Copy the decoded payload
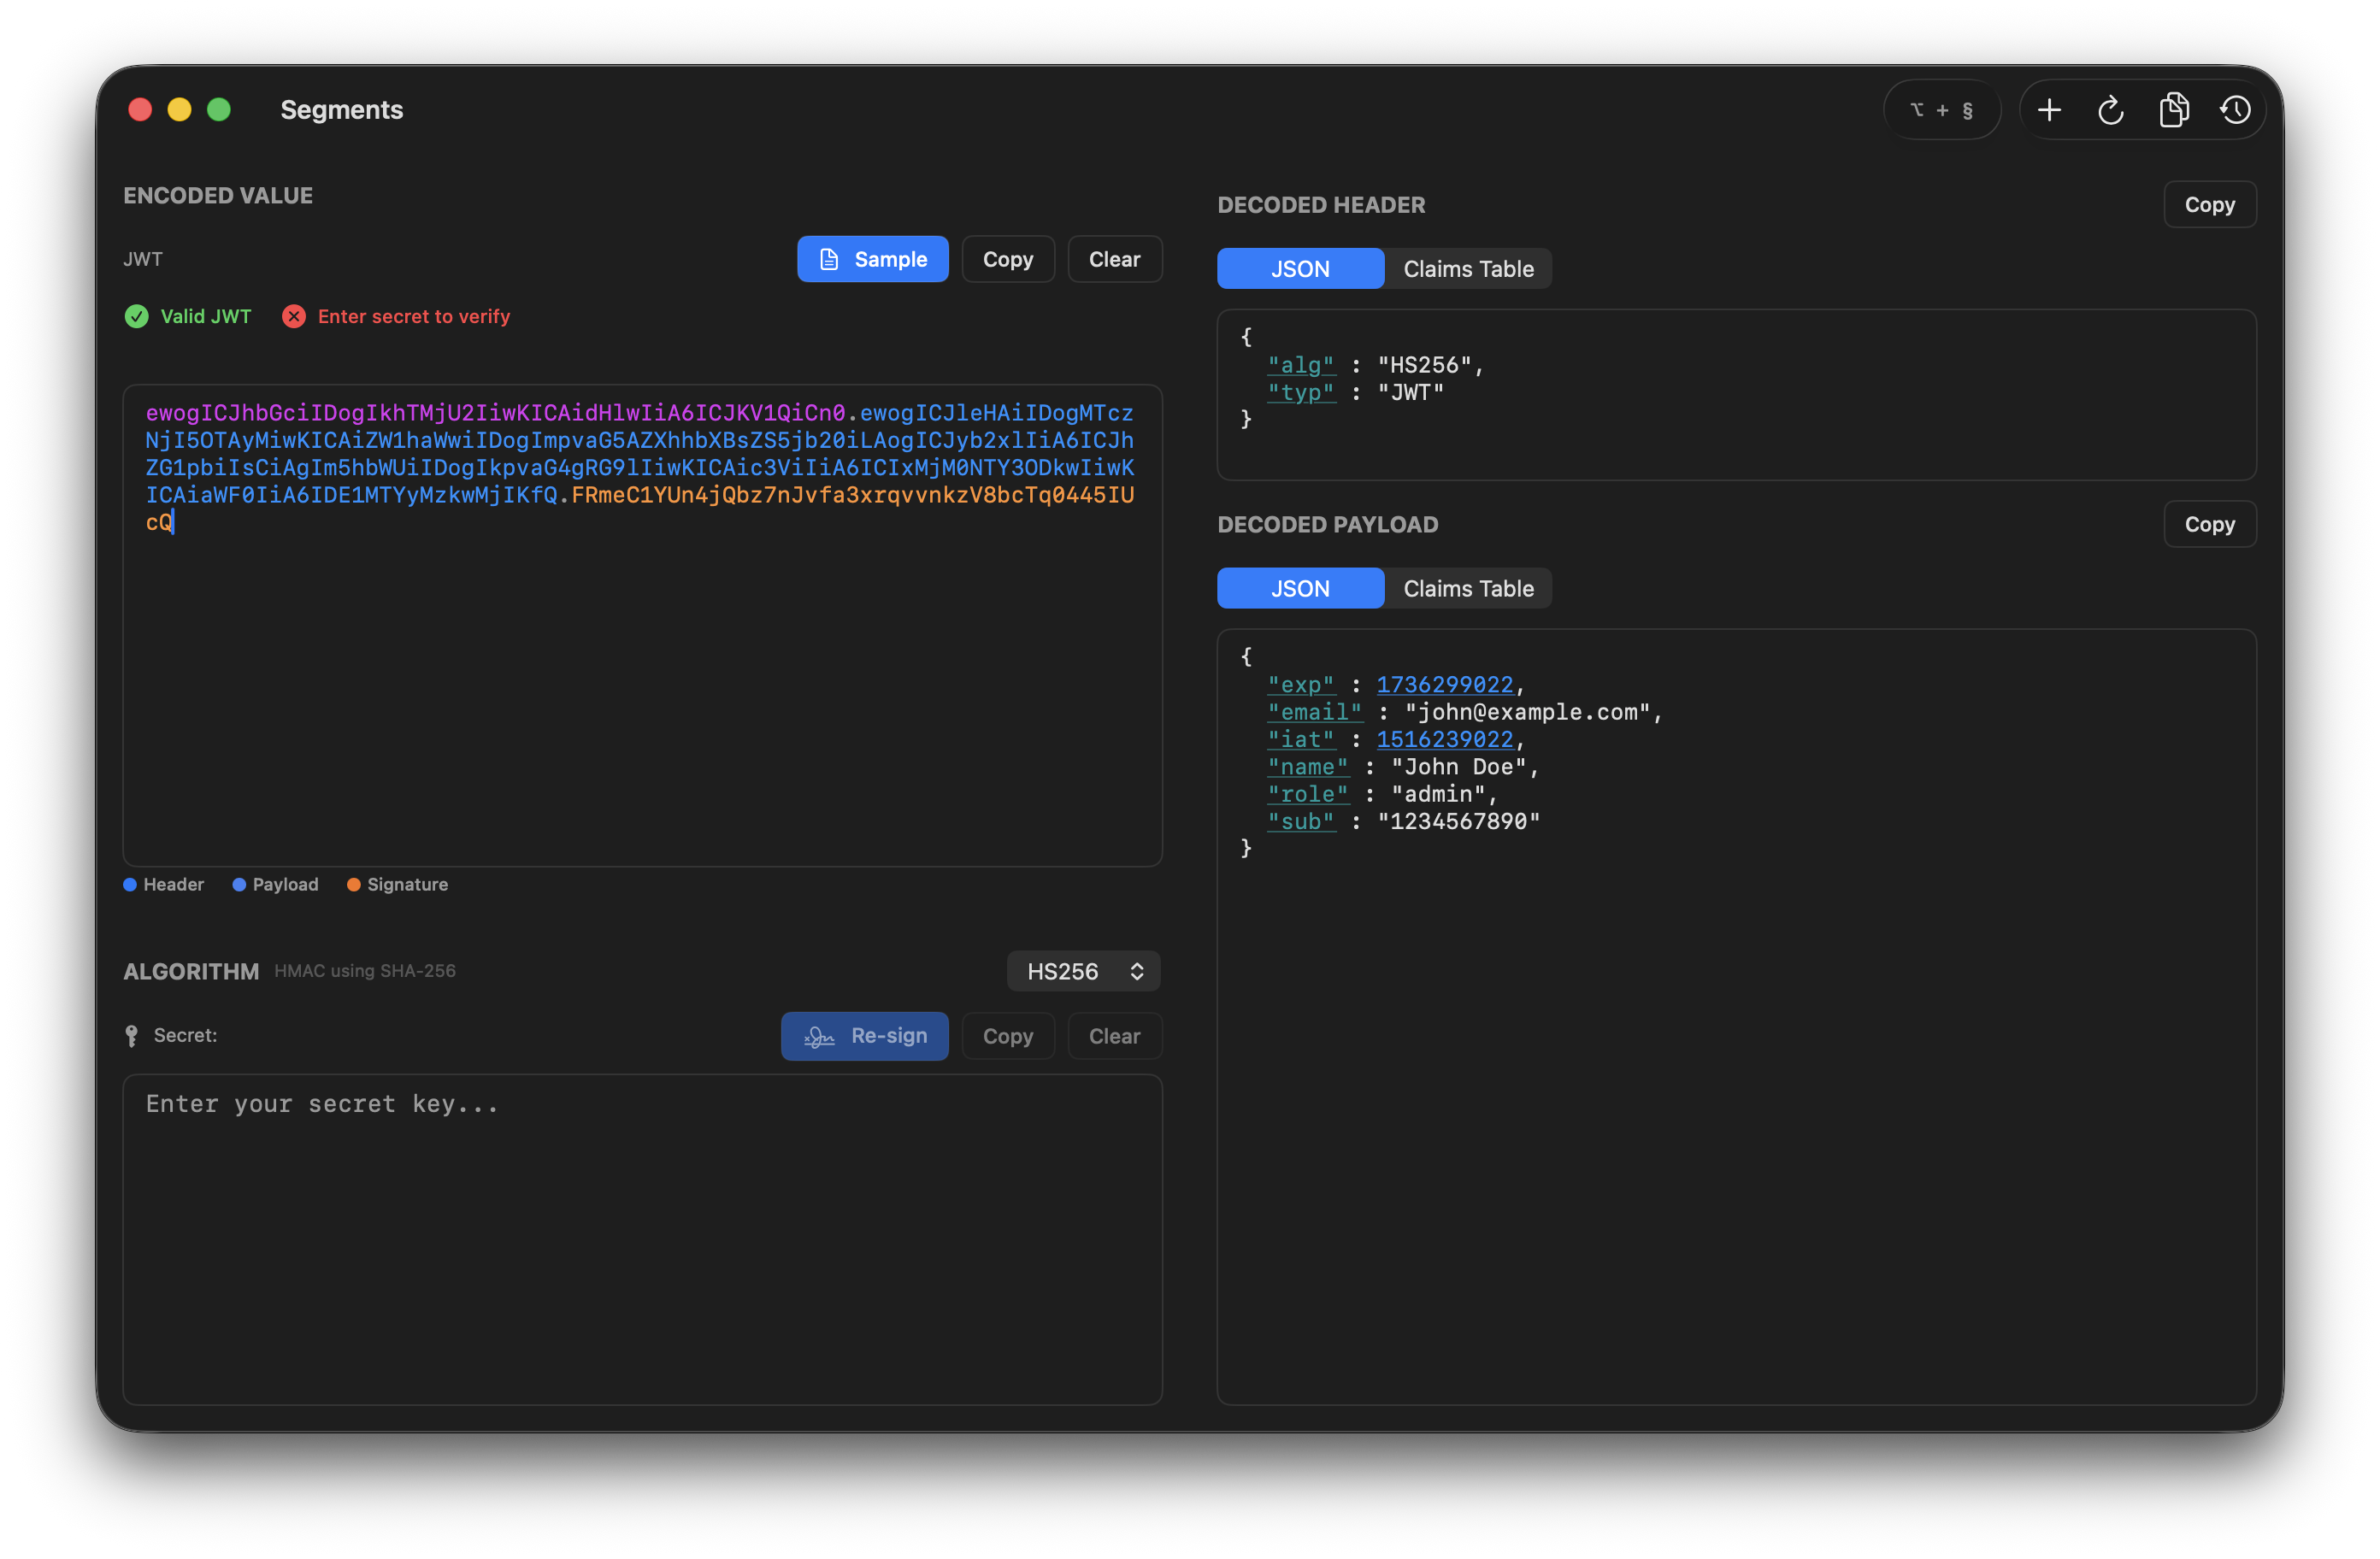Image resolution: width=2380 pixels, height=1559 pixels. pyautogui.click(x=2209, y=523)
